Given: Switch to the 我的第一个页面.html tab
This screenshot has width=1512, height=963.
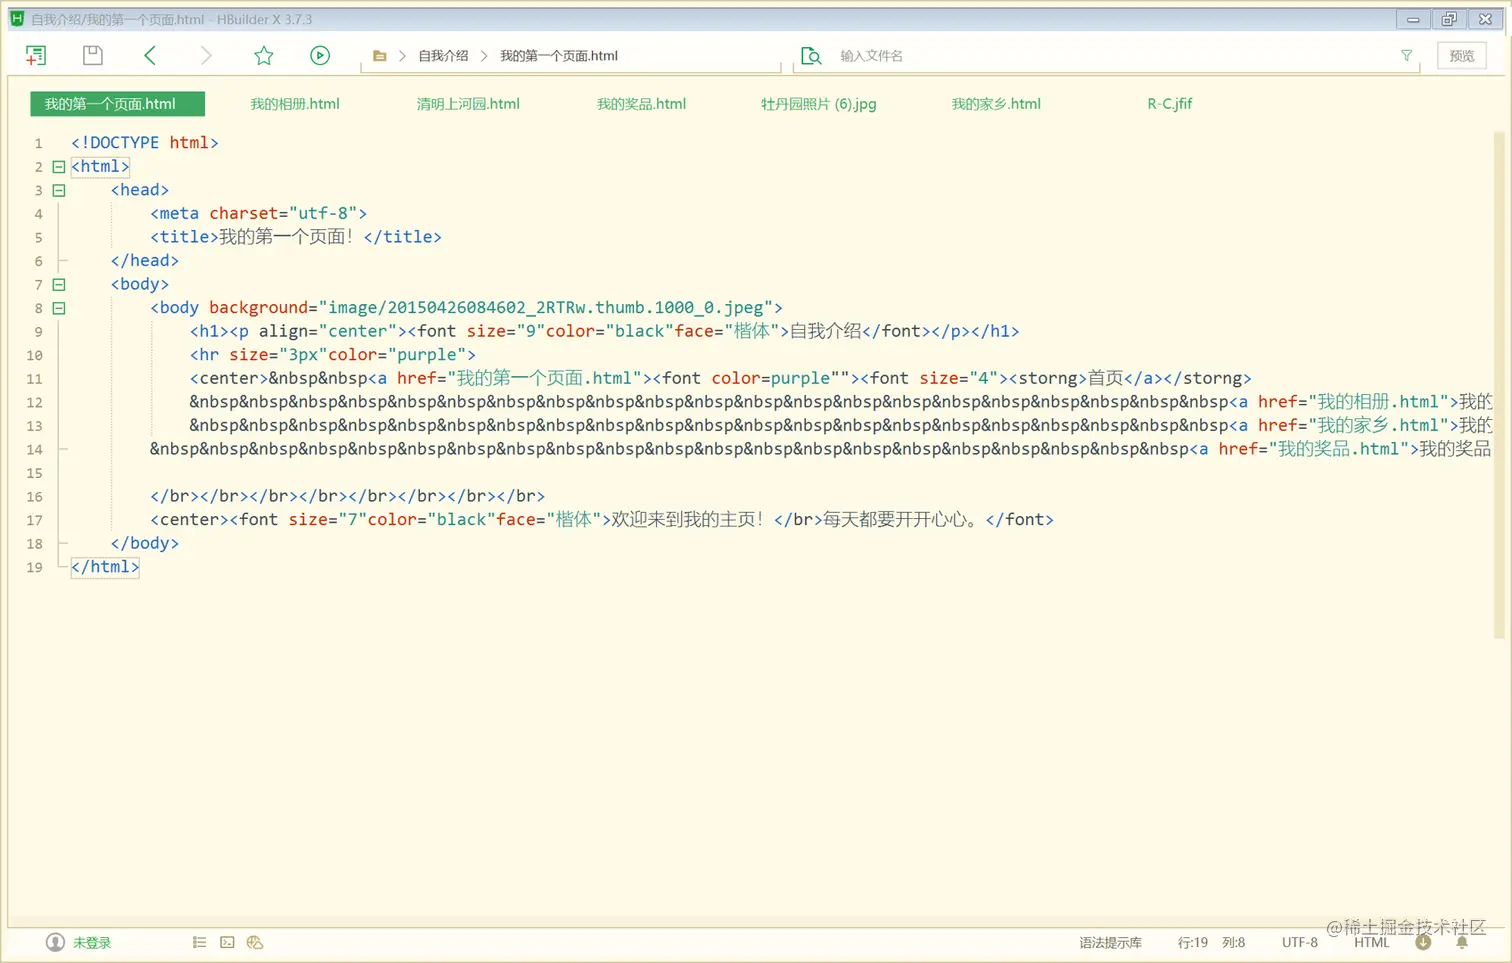Looking at the screenshot, I should 117,104.
